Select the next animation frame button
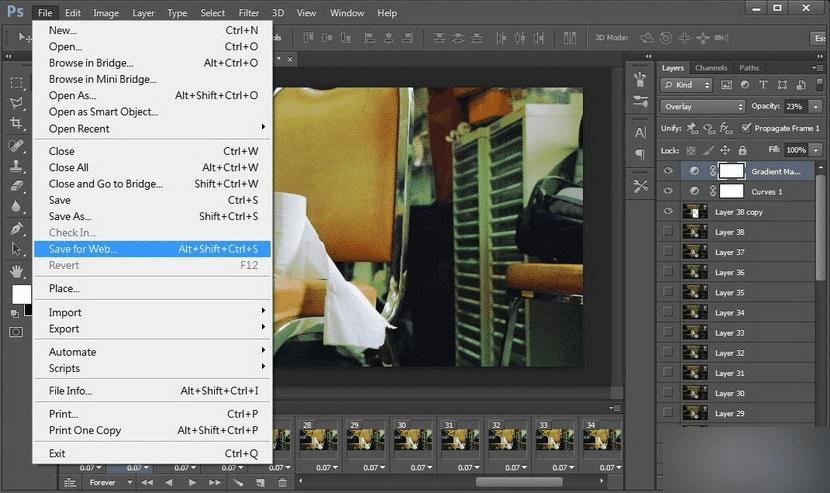 click(214, 482)
